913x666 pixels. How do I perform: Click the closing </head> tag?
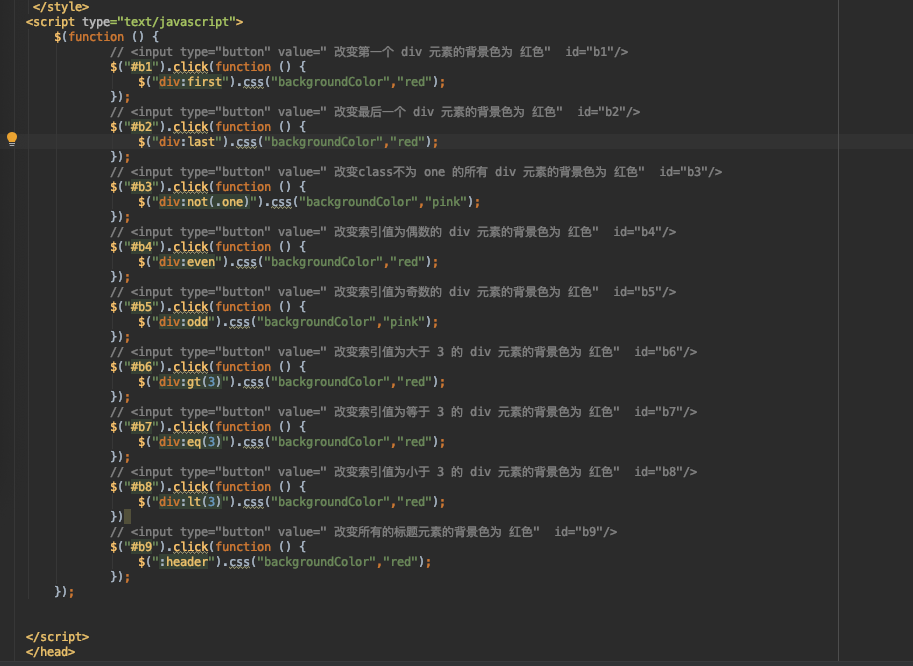pyautogui.click(x=51, y=652)
